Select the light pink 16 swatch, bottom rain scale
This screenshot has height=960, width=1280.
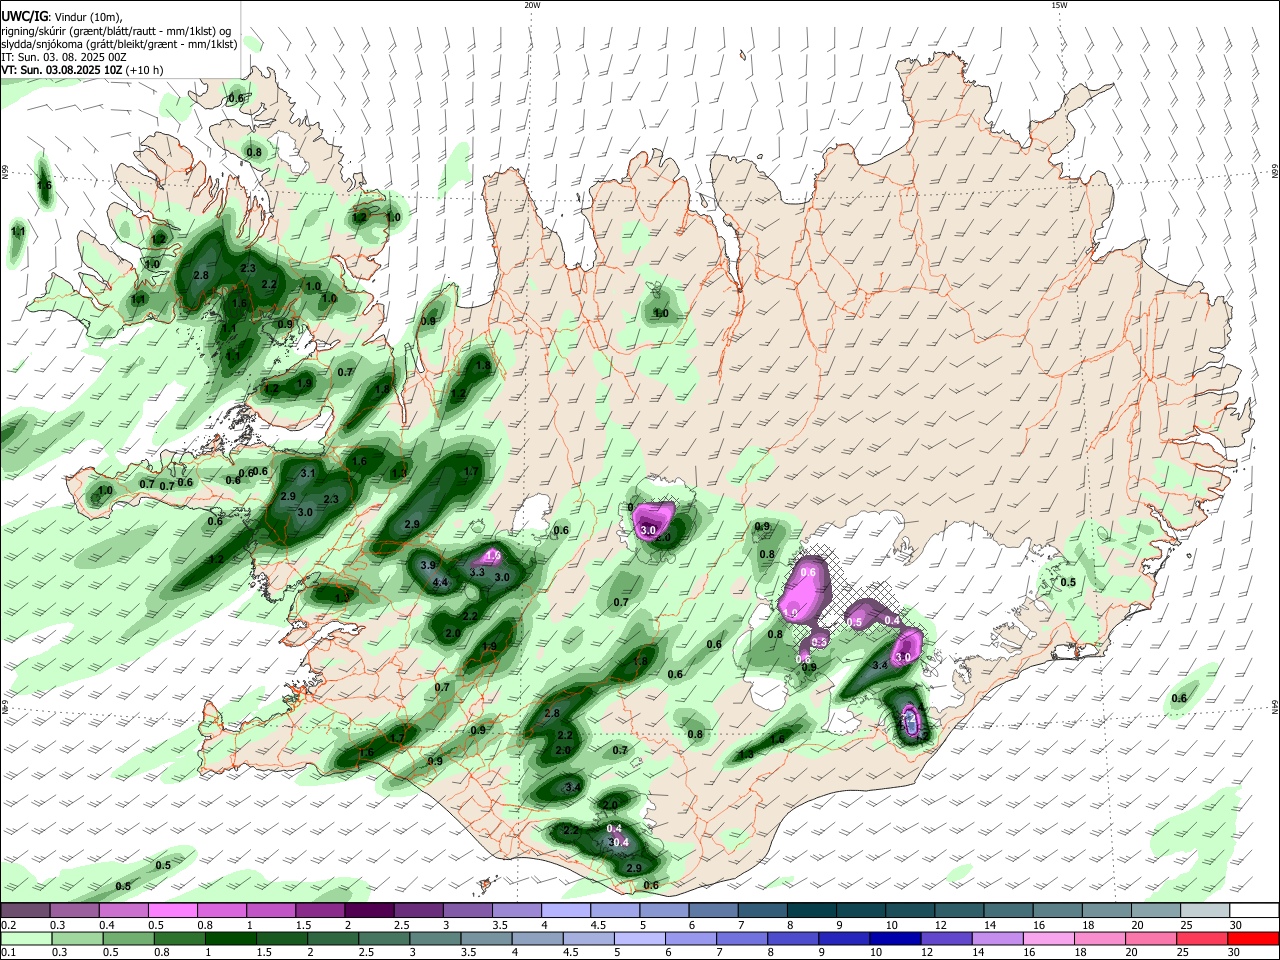(x=1049, y=938)
